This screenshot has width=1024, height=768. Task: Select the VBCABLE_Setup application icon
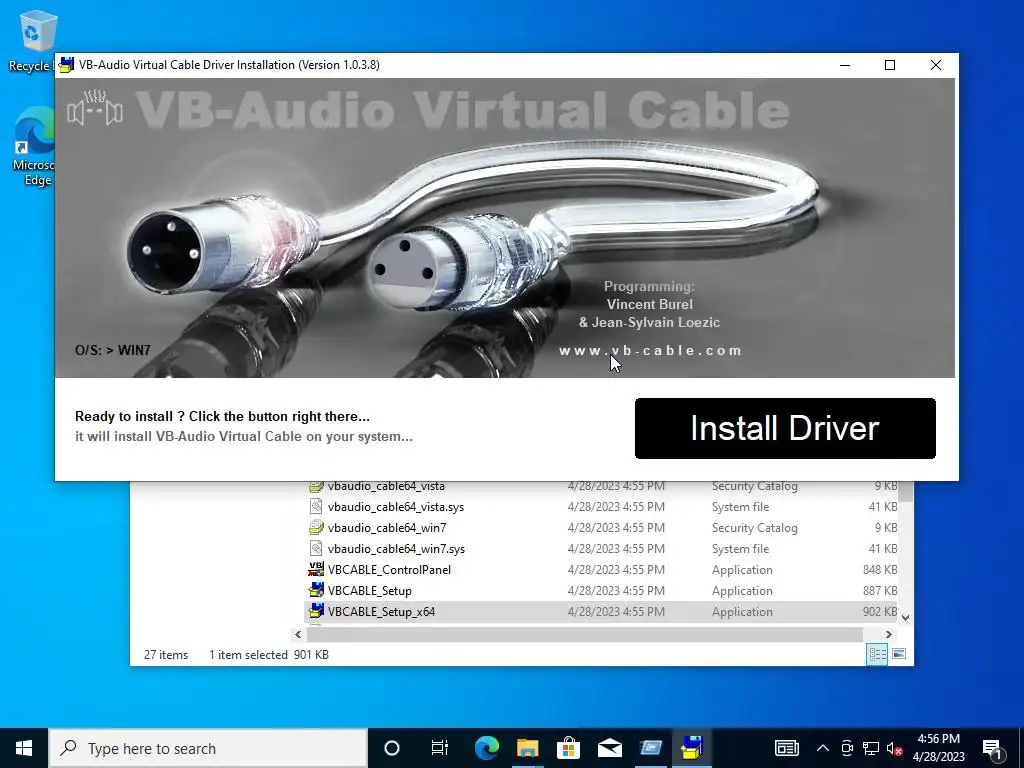tap(316, 590)
